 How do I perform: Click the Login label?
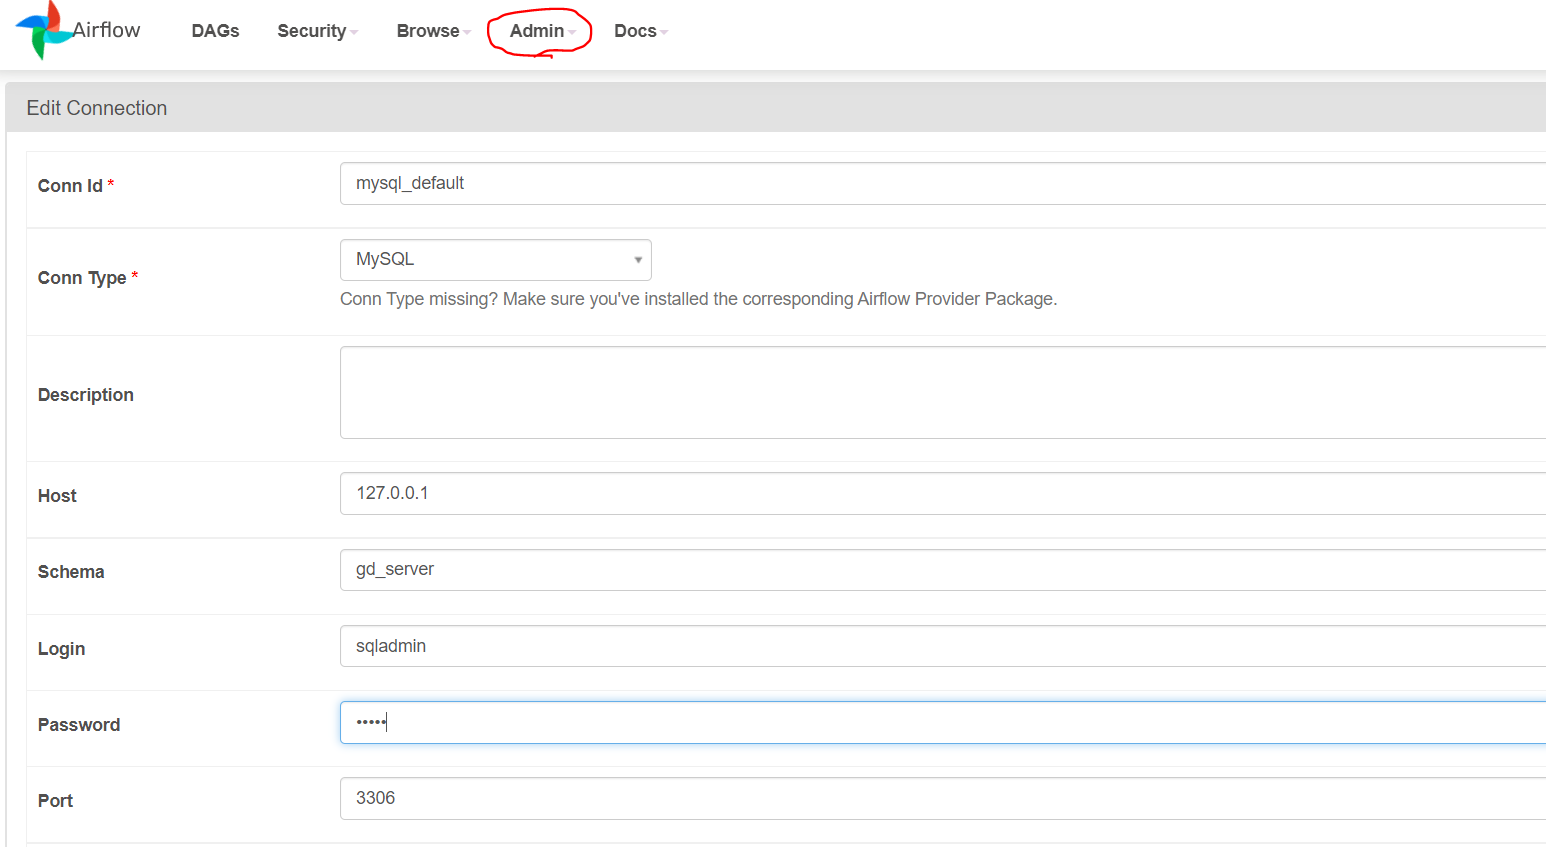click(61, 649)
